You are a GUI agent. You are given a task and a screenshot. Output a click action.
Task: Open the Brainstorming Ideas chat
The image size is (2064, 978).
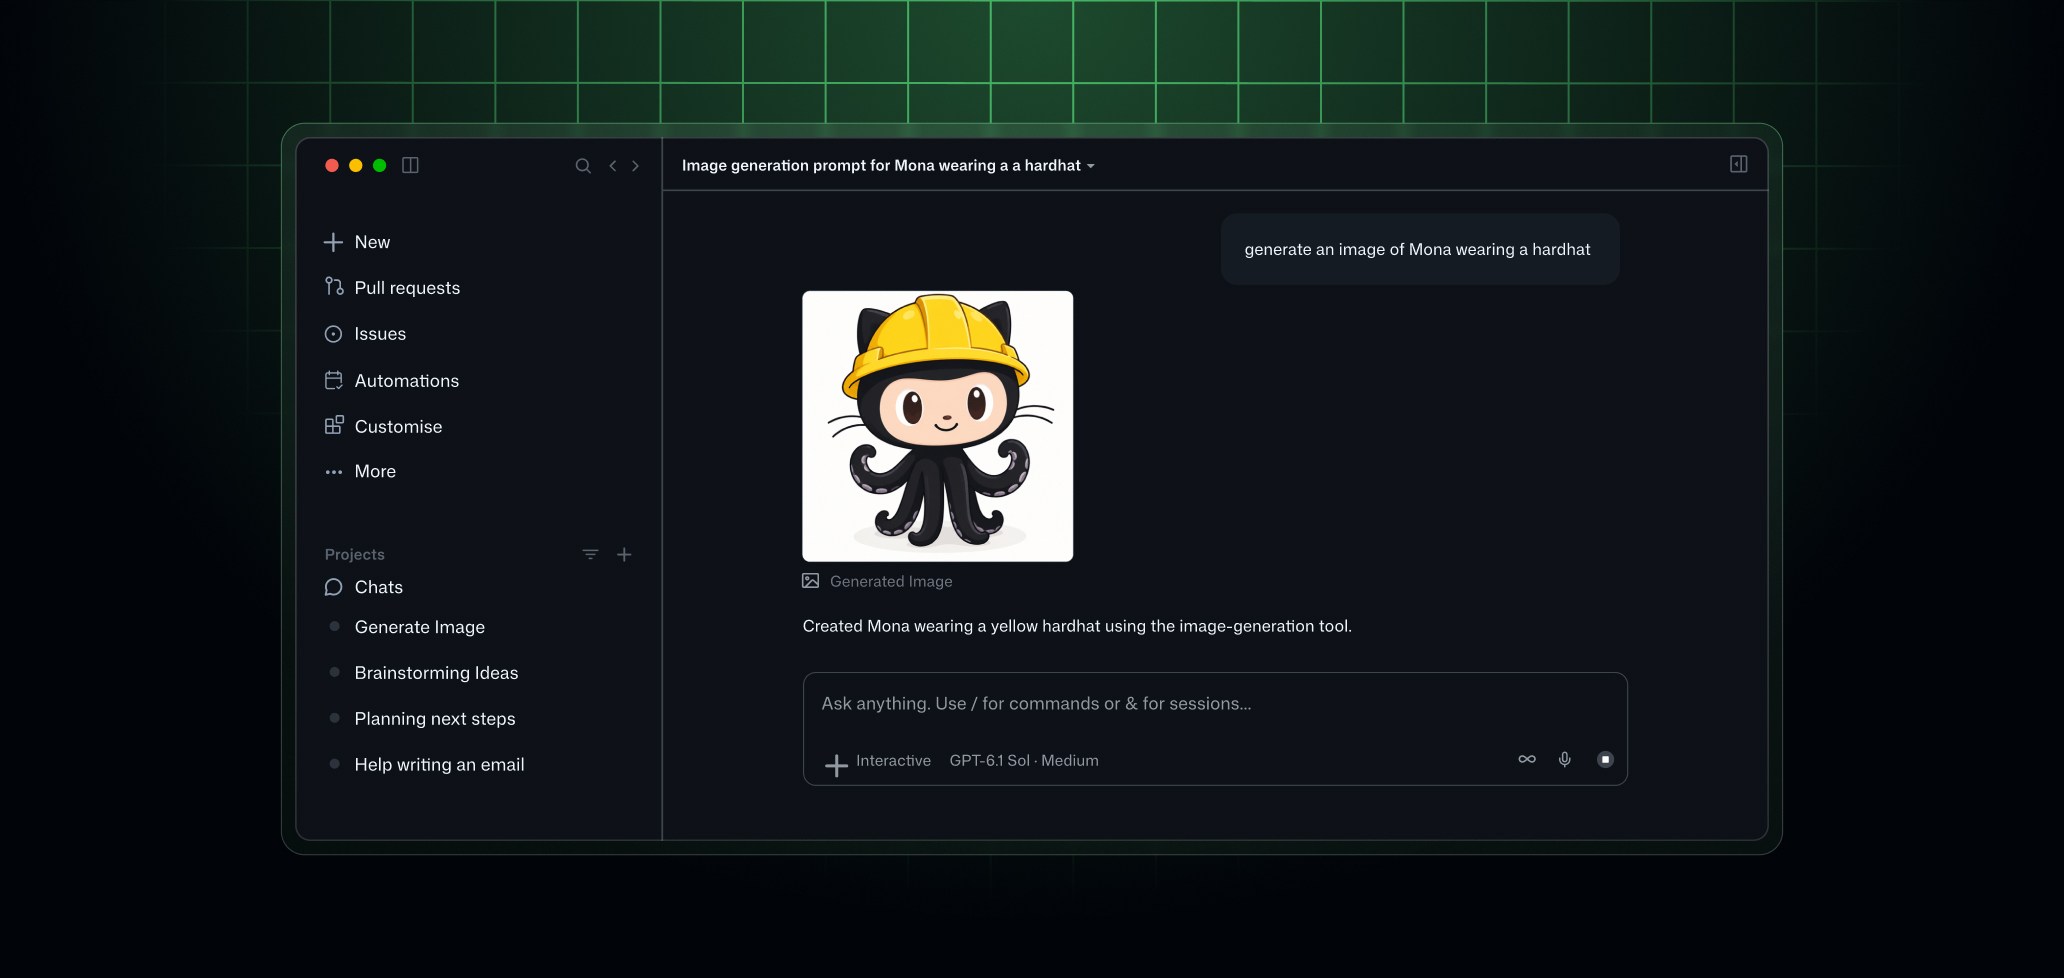pos(436,673)
